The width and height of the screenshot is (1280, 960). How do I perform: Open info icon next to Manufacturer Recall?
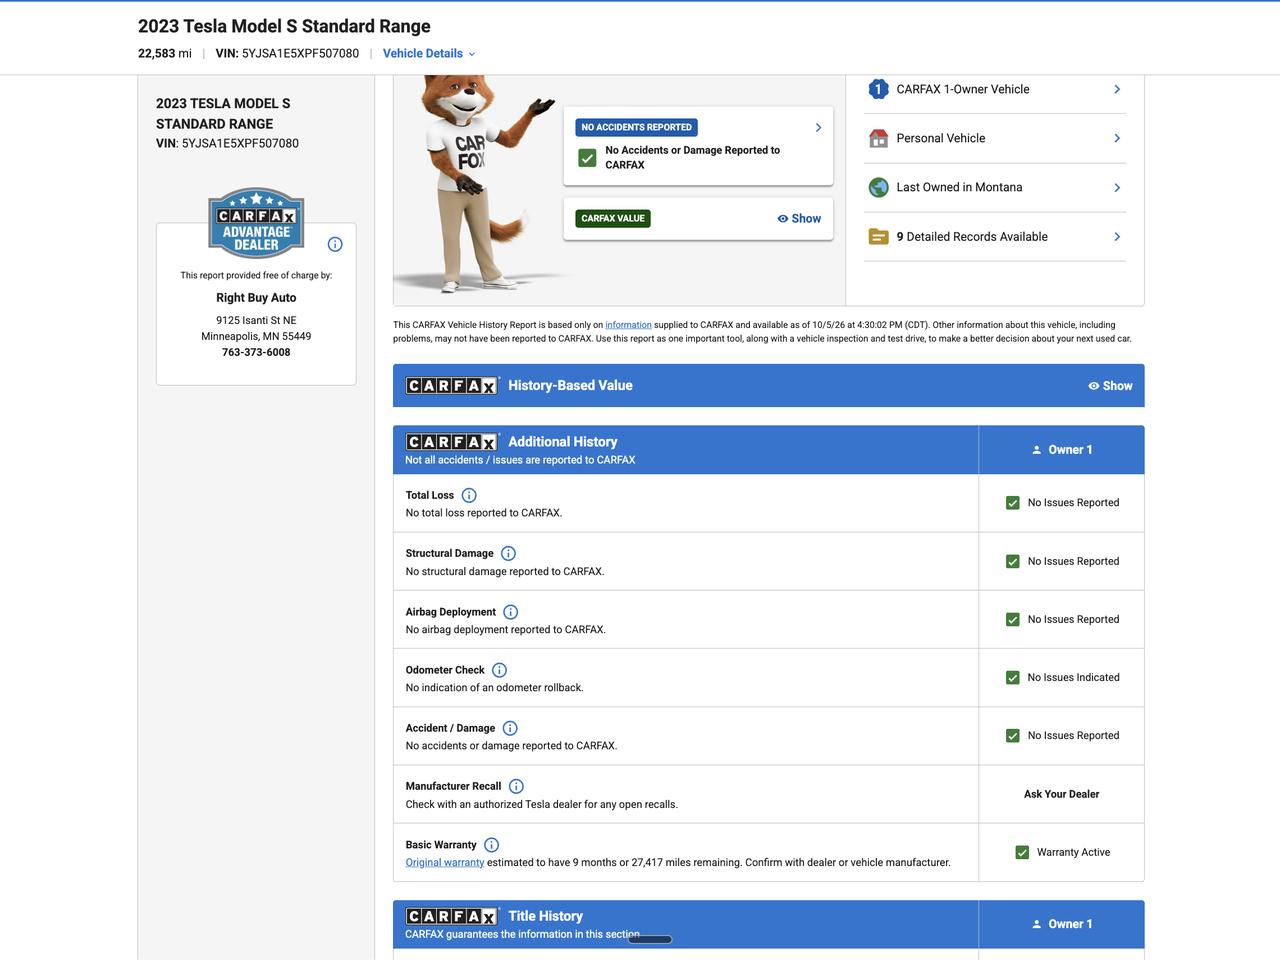[516, 786]
